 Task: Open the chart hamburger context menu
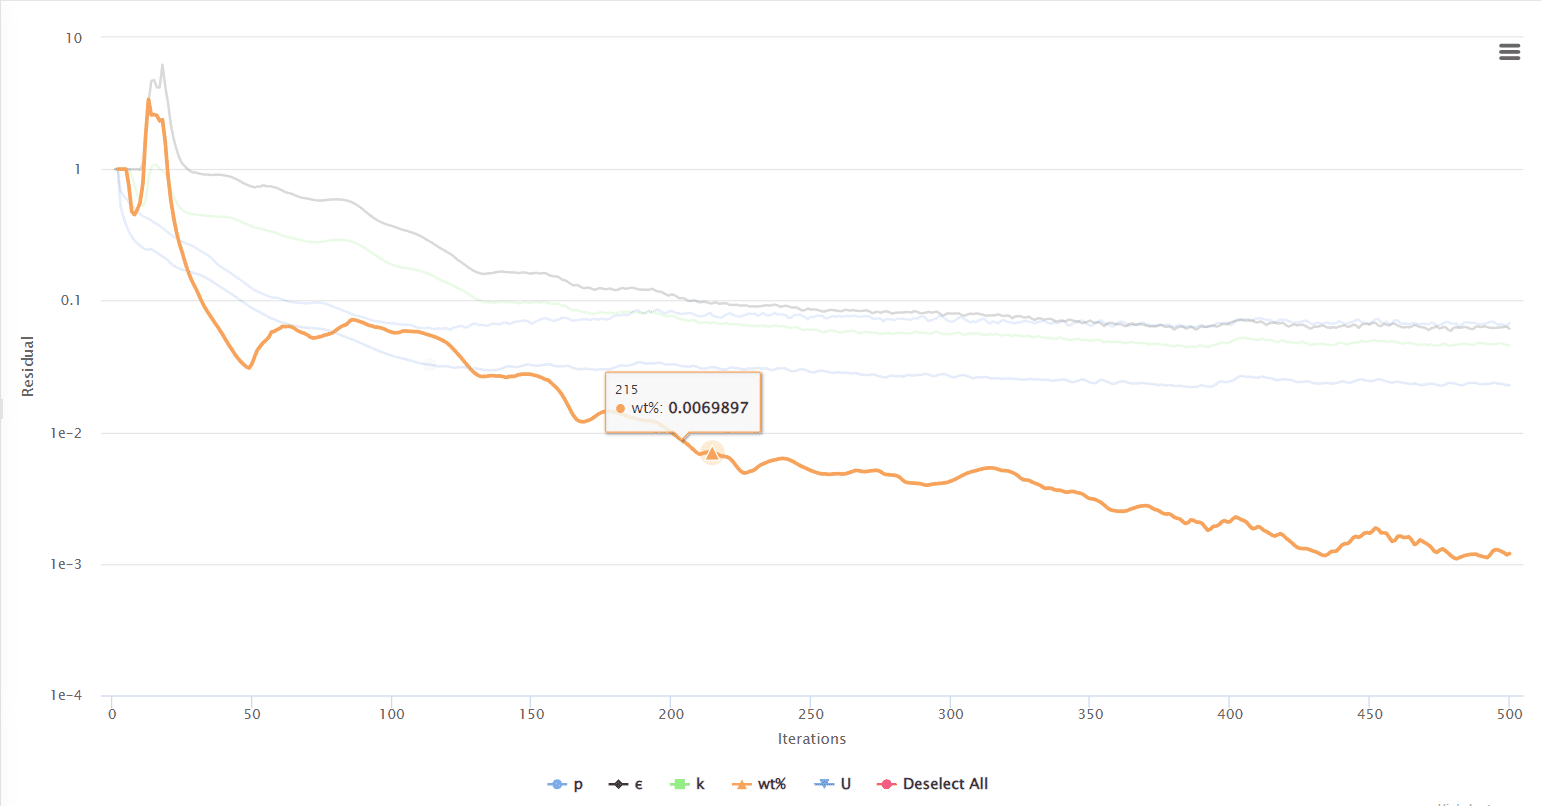tap(1509, 52)
